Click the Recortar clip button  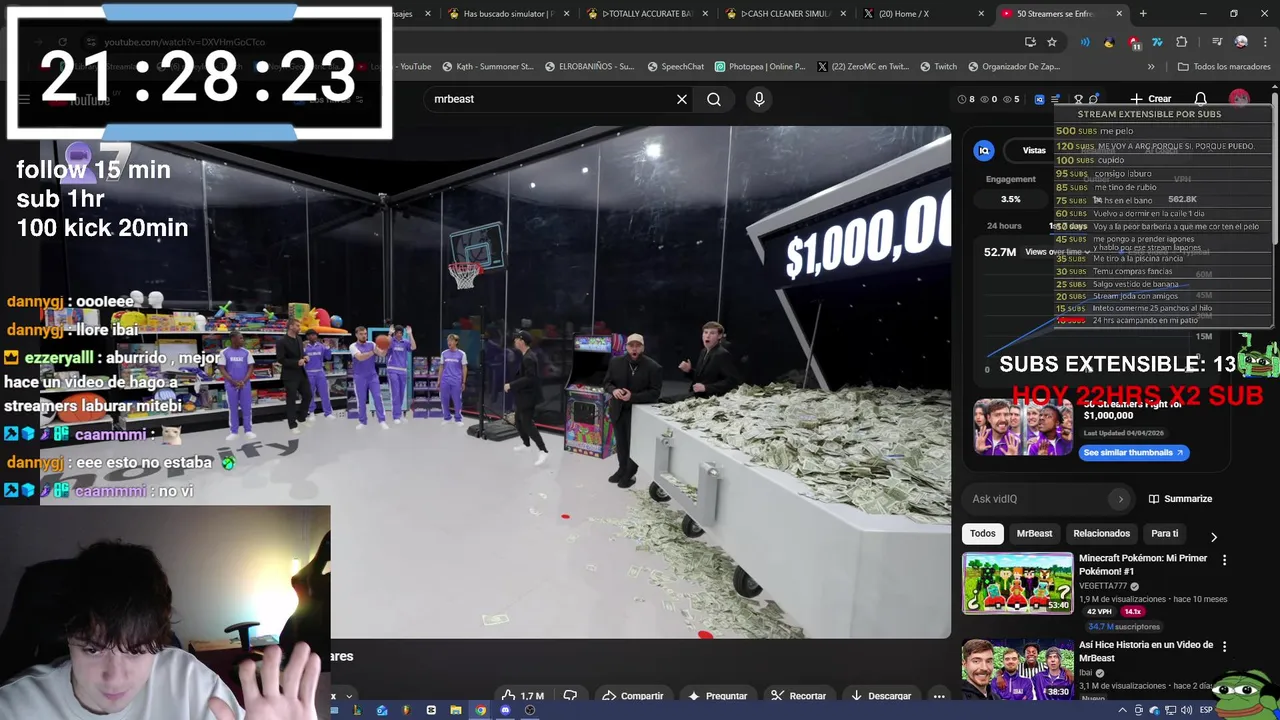pos(798,696)
